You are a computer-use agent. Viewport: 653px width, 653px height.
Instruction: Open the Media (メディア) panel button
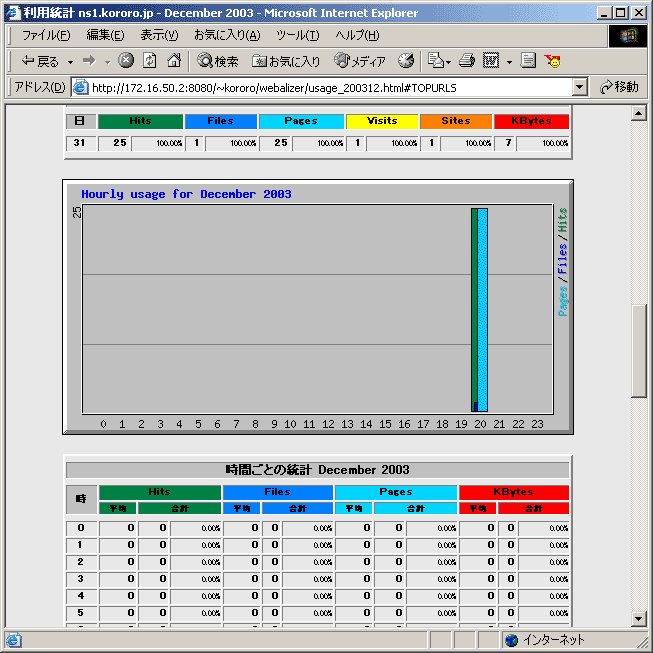point(360,61)
